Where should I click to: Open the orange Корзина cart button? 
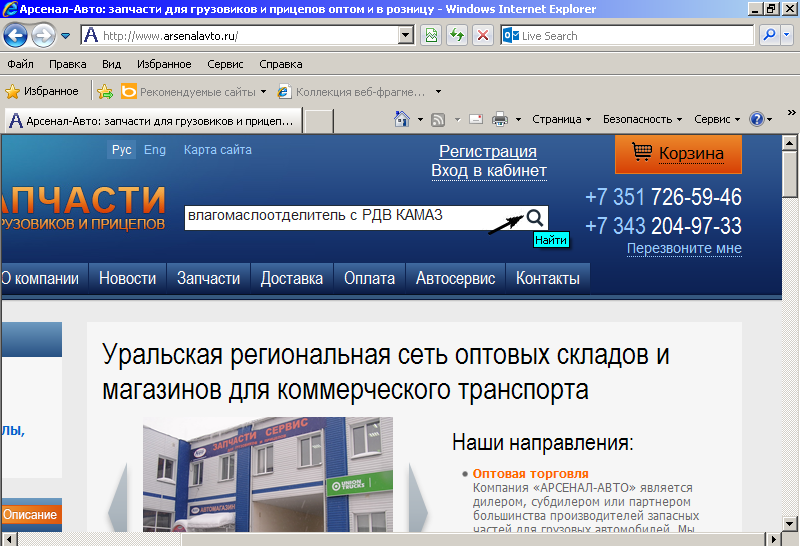[678, 154]
